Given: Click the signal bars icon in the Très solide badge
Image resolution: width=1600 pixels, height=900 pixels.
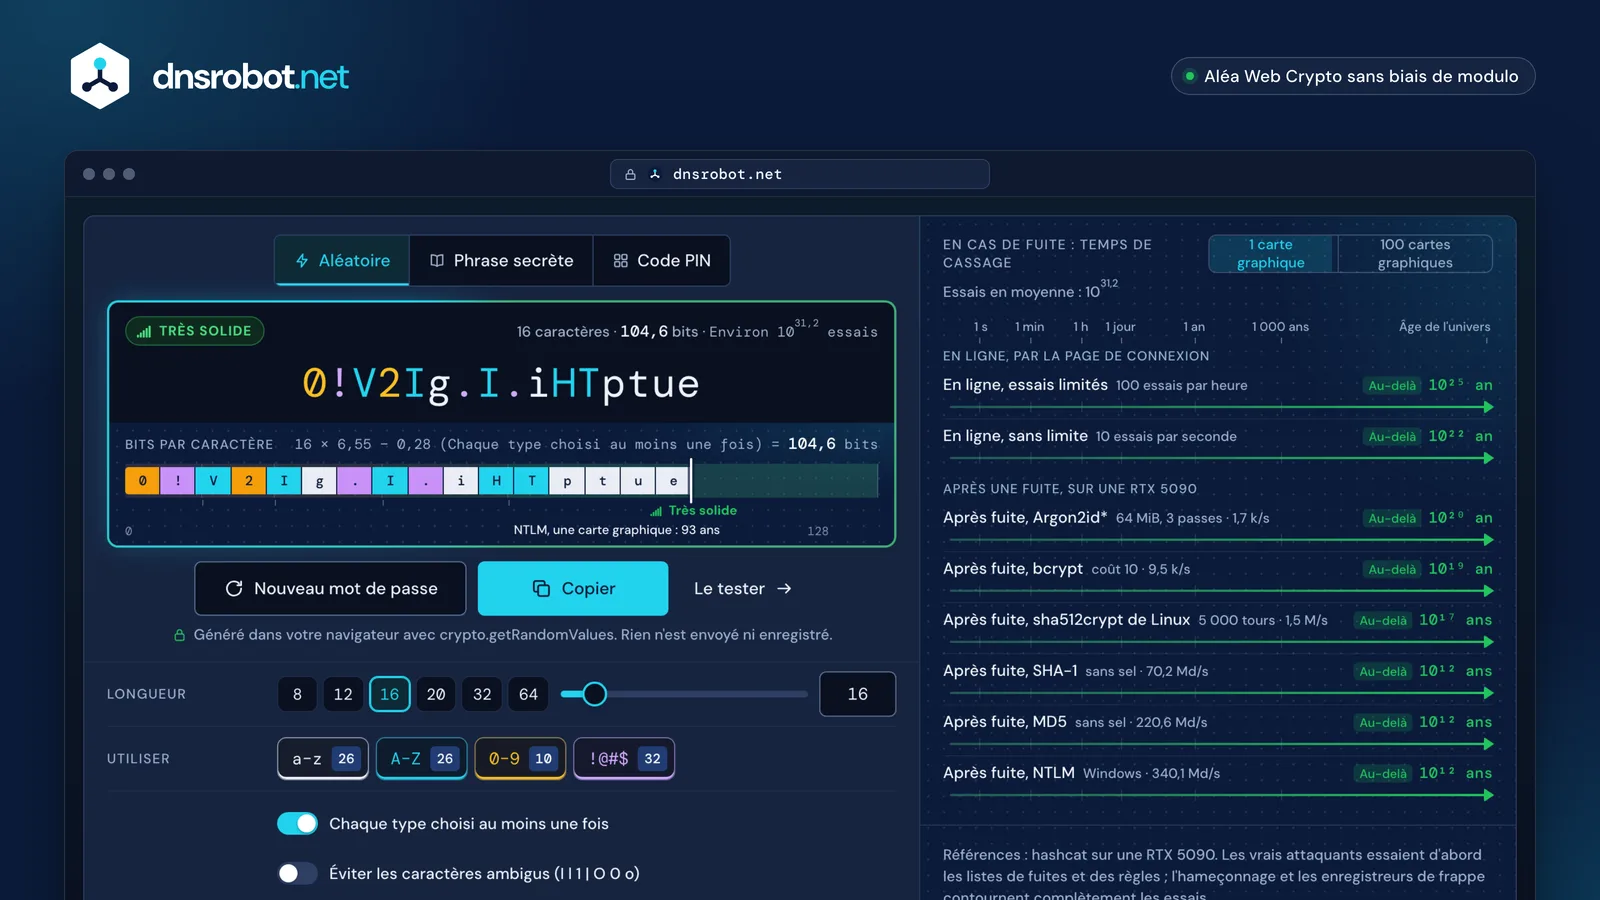Looking at the screenshot, I should (x=144, y=331).
